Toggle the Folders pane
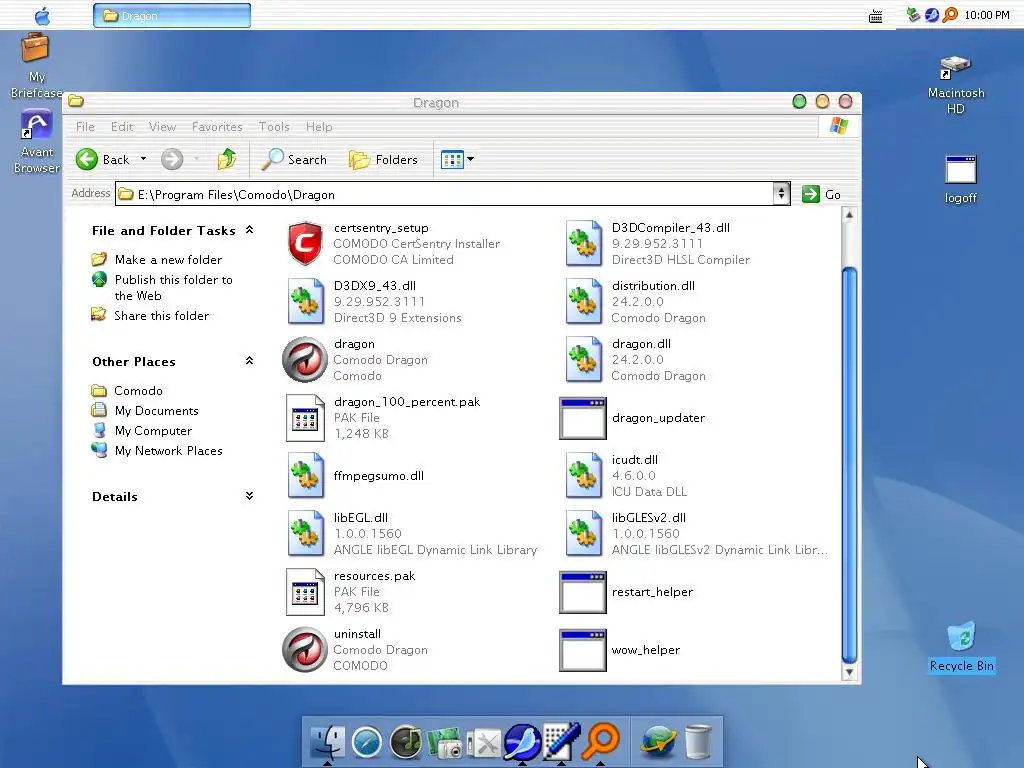 pos(383,159)
